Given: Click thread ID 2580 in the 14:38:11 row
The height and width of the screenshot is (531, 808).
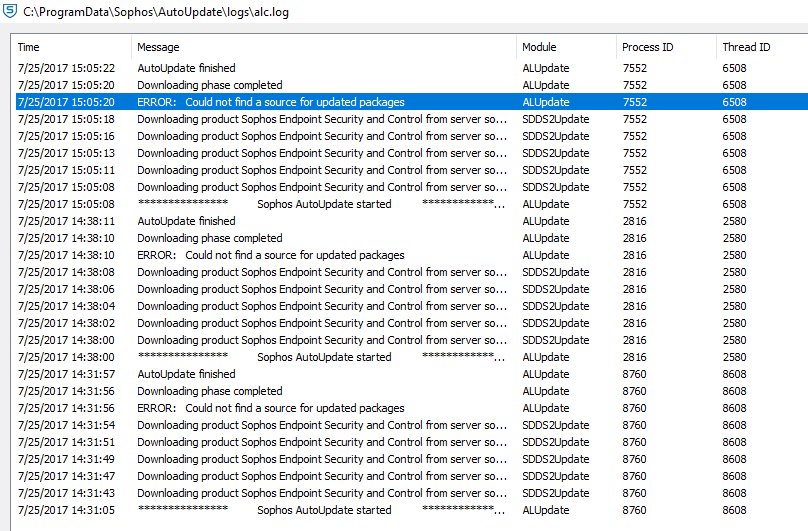Looking at the screenshot, I should point(734,221).
